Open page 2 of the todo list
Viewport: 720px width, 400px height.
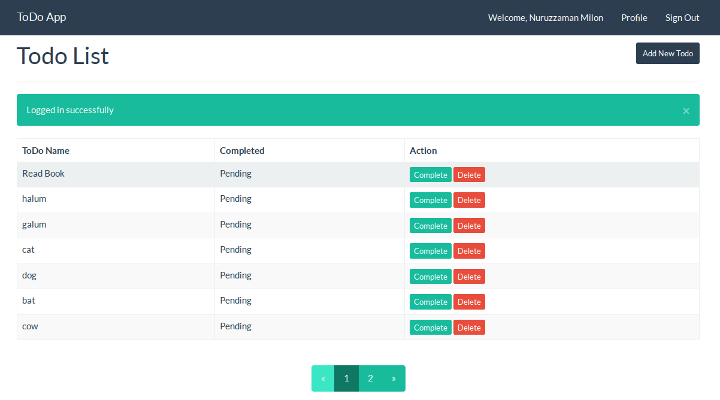(x=370, y=379)
